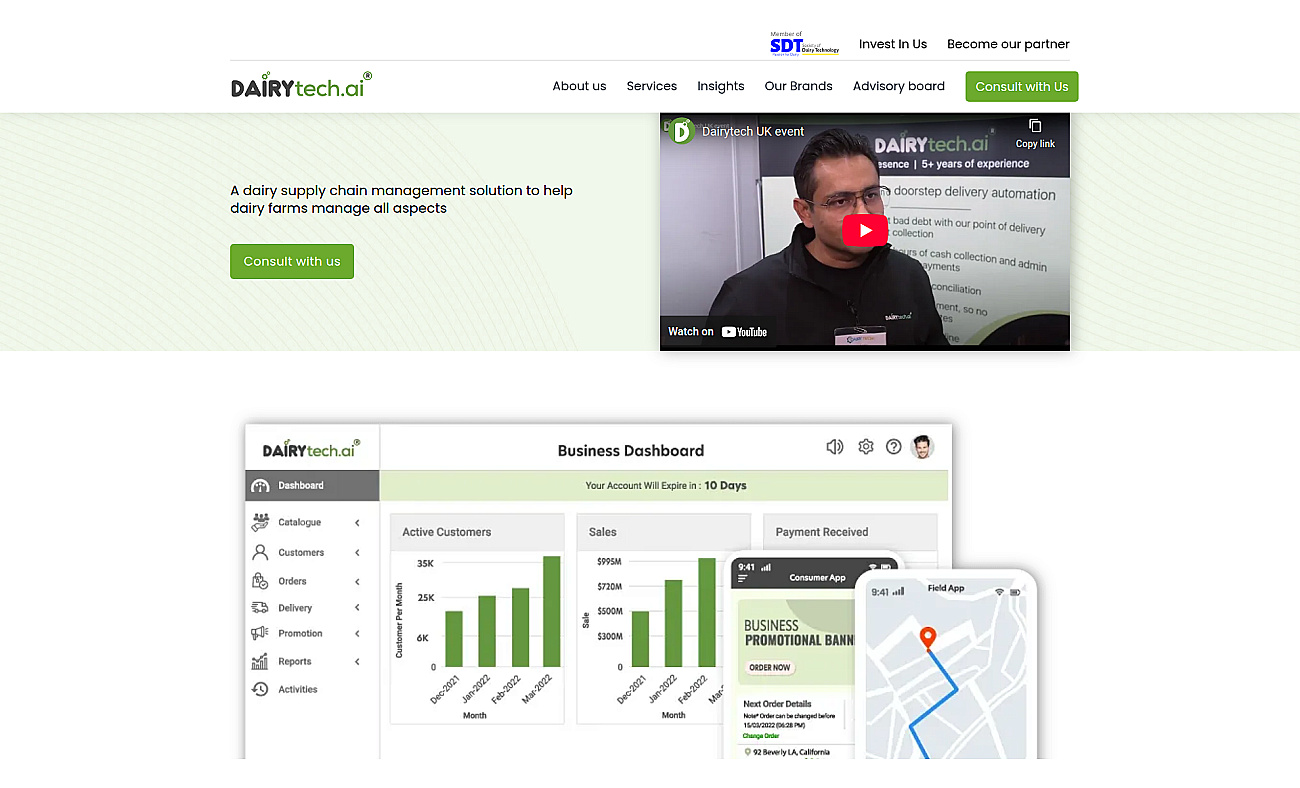The image size is (1300, 788).
Task: Click the Reports chart sidebar icon
Action: (x=260, y=661)
